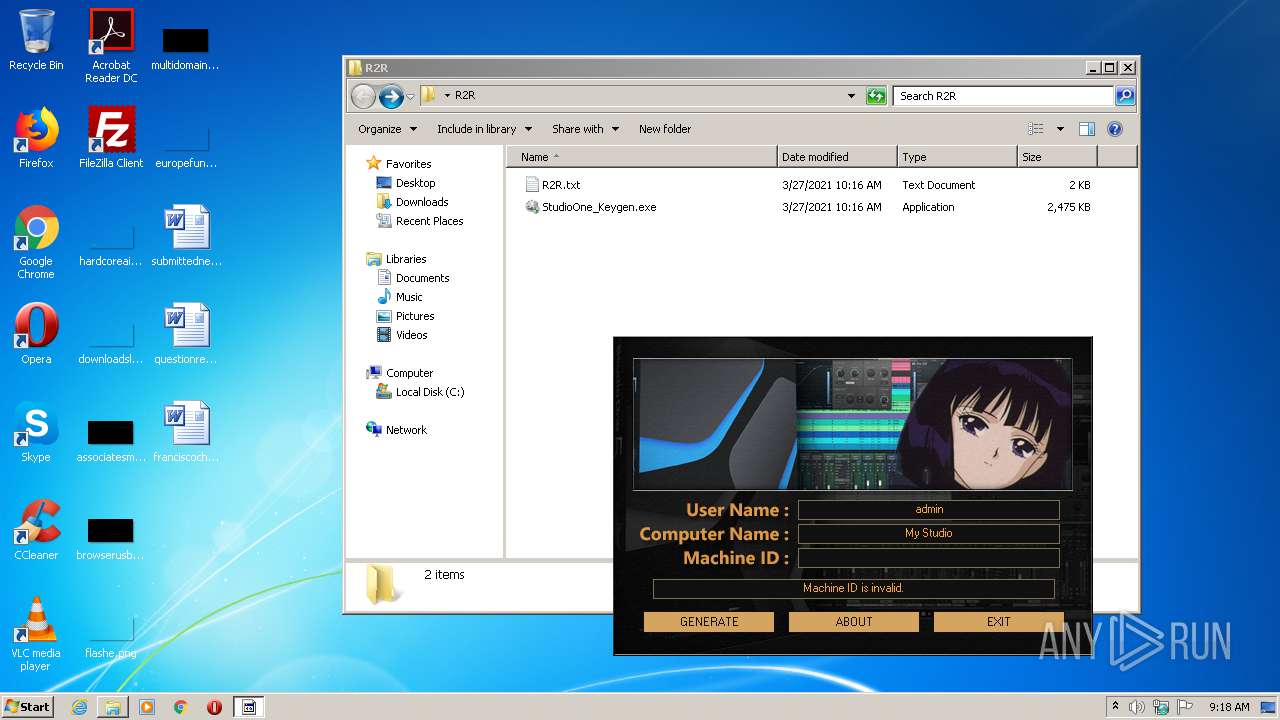Launch Skype desktop shortcut
The image size is (1280, 720).
(36, 432)
